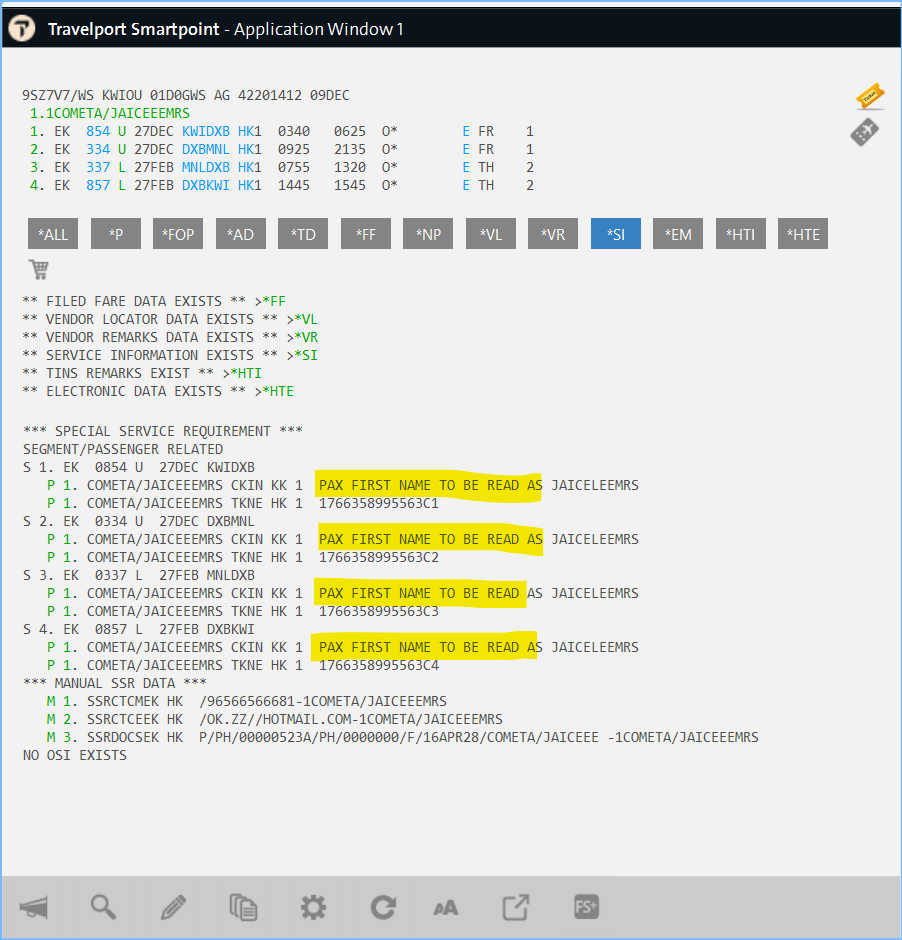
Task: Click blue city pair DXBKWI in segment 4
Action: (x=206, y=185)
